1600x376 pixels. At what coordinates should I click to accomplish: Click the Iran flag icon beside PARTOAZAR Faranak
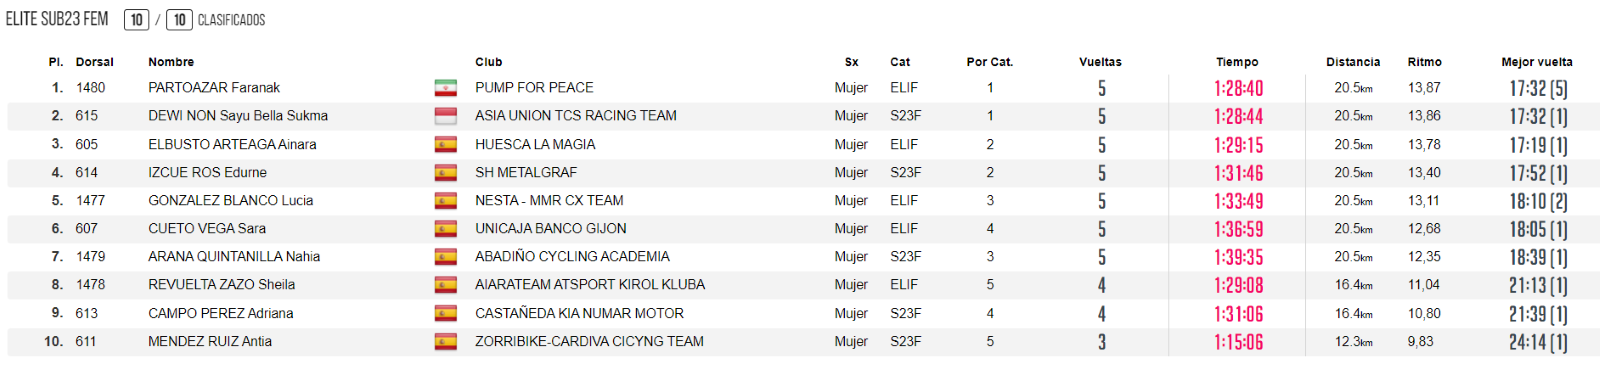pyautogui.click(x=445, y=88)
